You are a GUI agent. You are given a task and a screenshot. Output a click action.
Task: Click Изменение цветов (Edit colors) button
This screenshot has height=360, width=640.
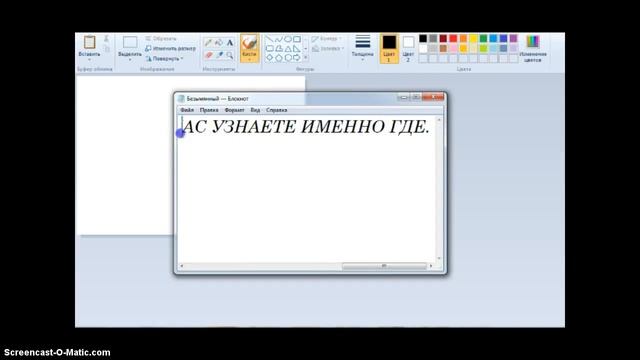(533, 49)
